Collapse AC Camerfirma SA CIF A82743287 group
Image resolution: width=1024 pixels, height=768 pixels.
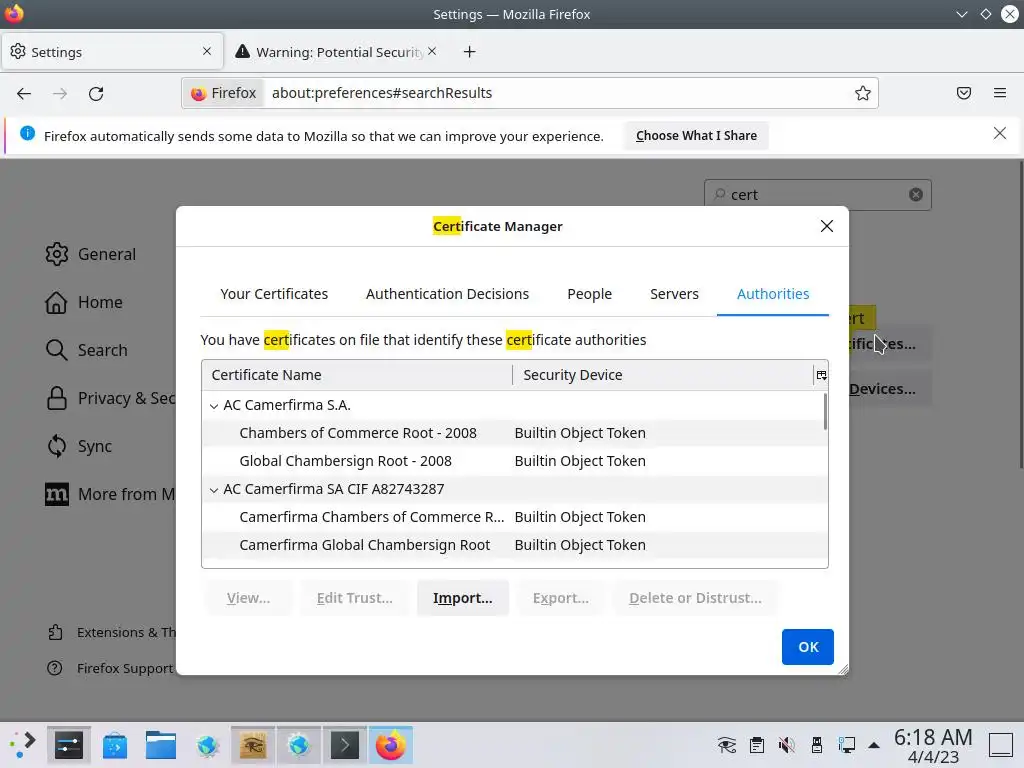click(214, 490)
